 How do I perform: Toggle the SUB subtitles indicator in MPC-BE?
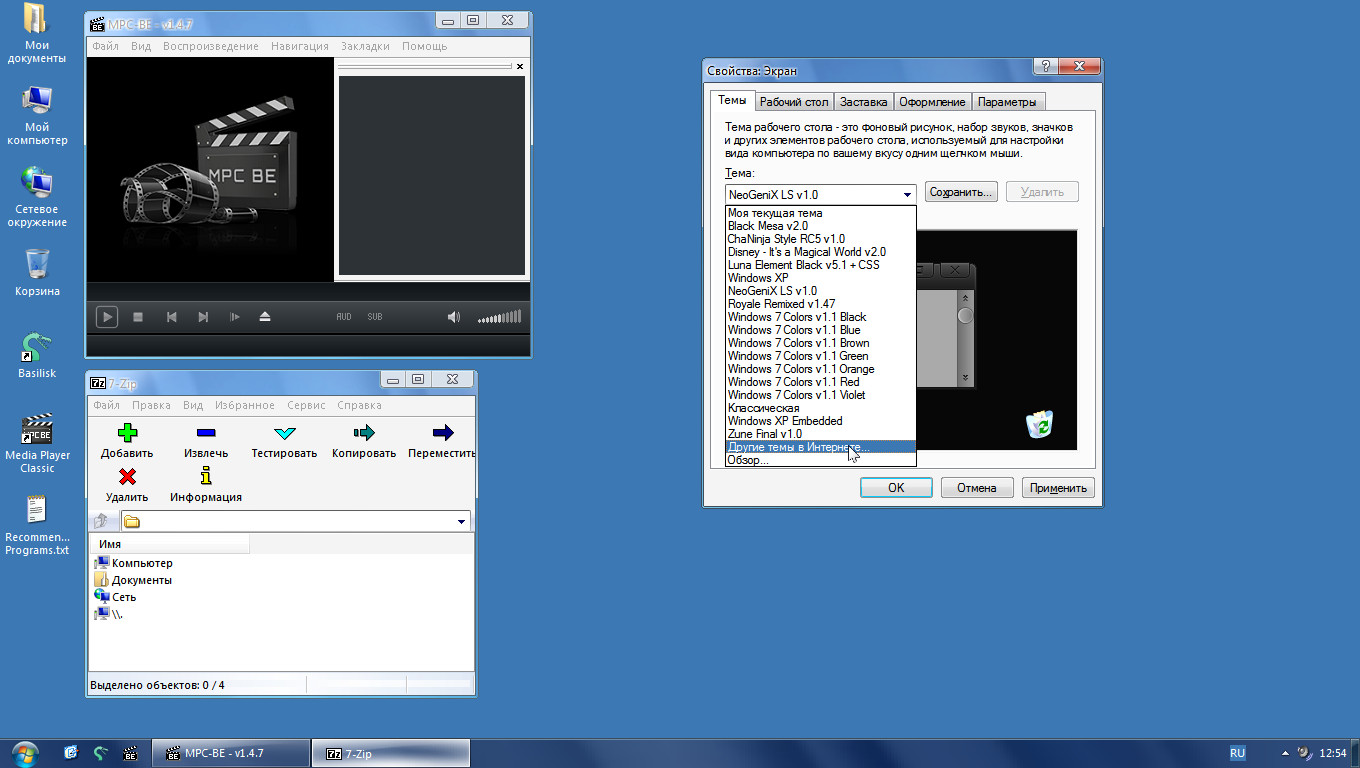[x=374, y=317]
